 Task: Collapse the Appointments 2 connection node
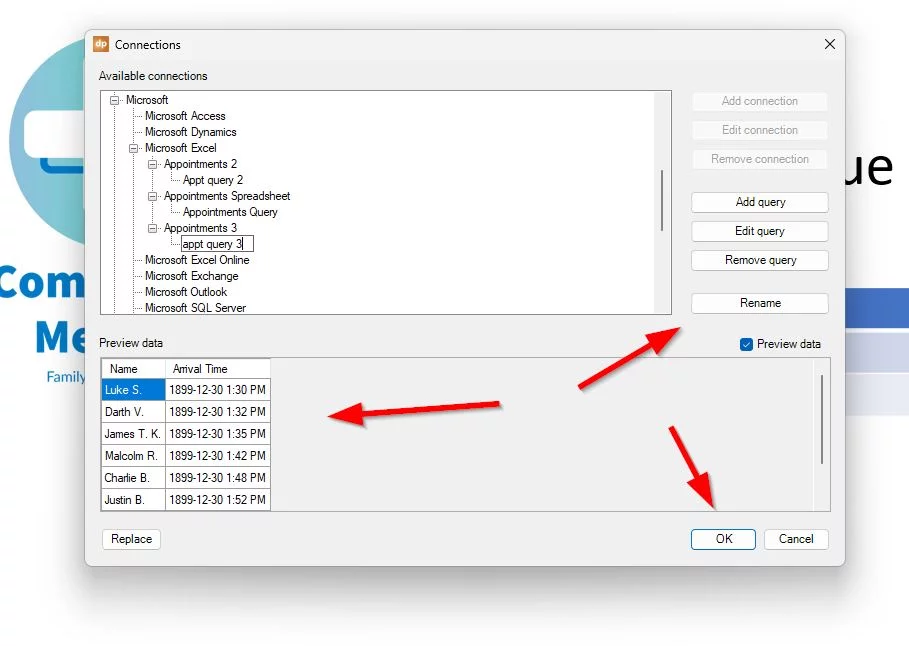tap(153, 164)
